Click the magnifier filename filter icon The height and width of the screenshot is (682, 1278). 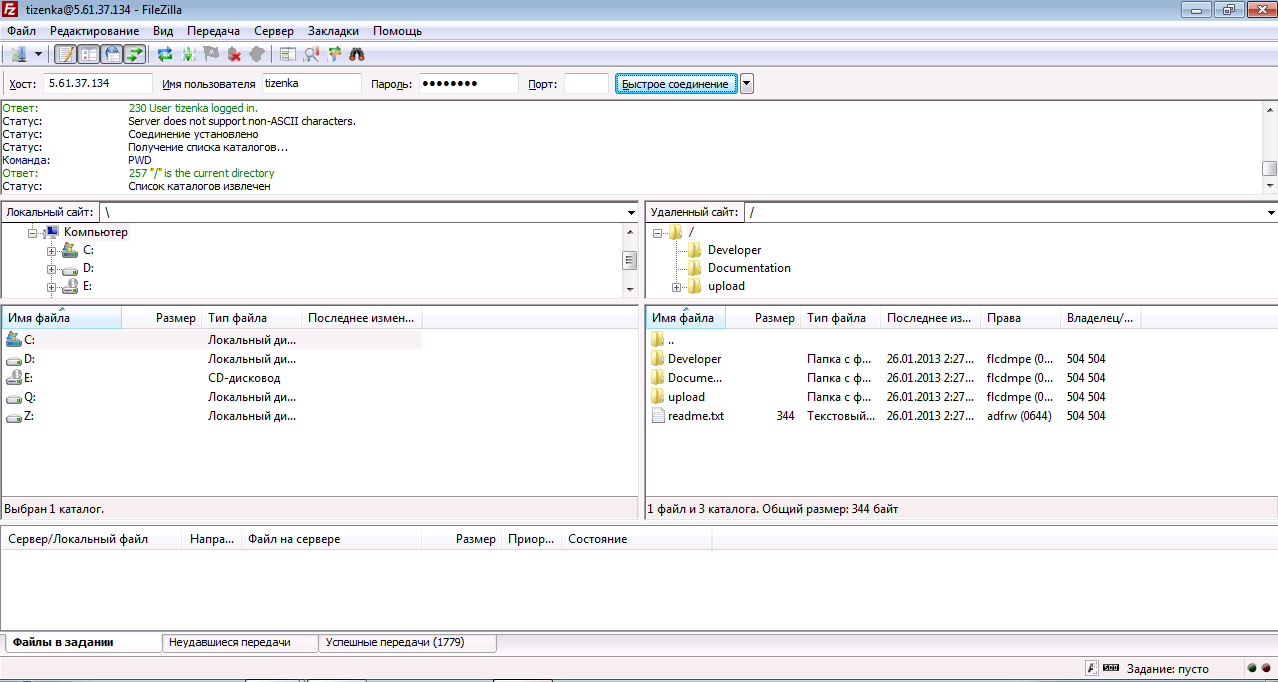pyautogui.click(x=311, y=54)
